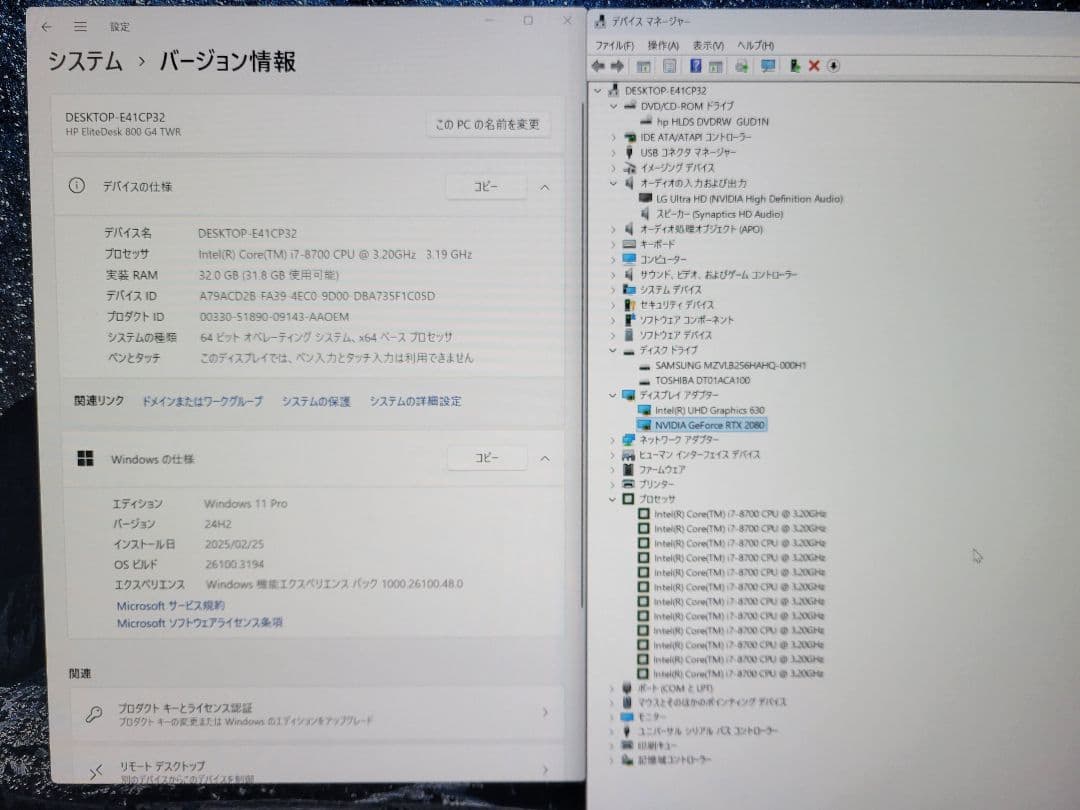Viewport: 1080px width, 810px height.
Task: Click the red X uninstall device icon
Action: (x=813, y=66)
